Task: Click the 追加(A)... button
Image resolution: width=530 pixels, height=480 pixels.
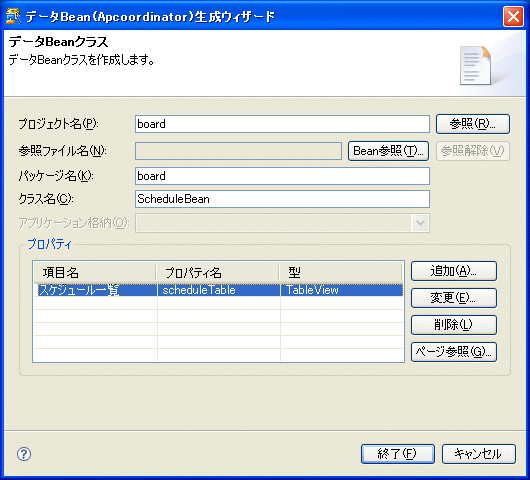Action: 454,271
